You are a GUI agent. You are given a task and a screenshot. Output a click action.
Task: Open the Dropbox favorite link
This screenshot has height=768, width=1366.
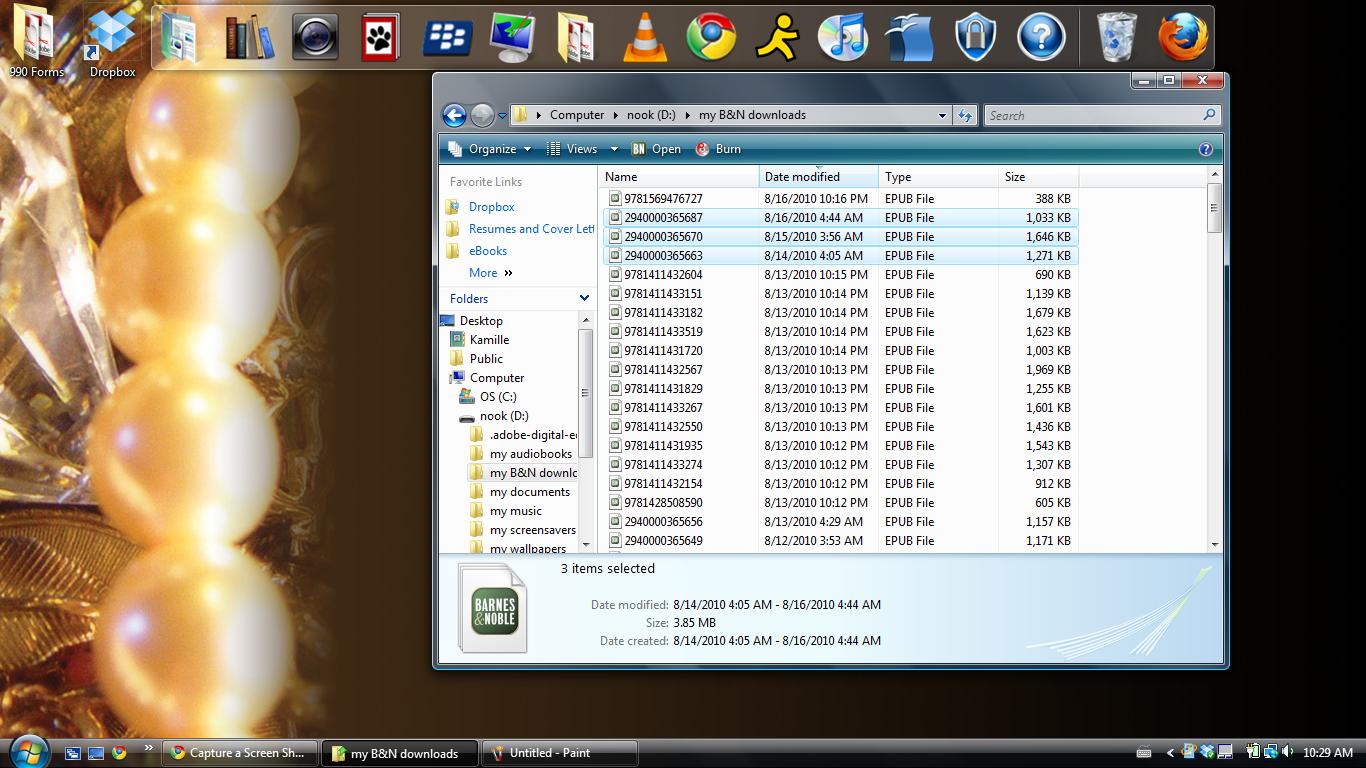point(491,207)
